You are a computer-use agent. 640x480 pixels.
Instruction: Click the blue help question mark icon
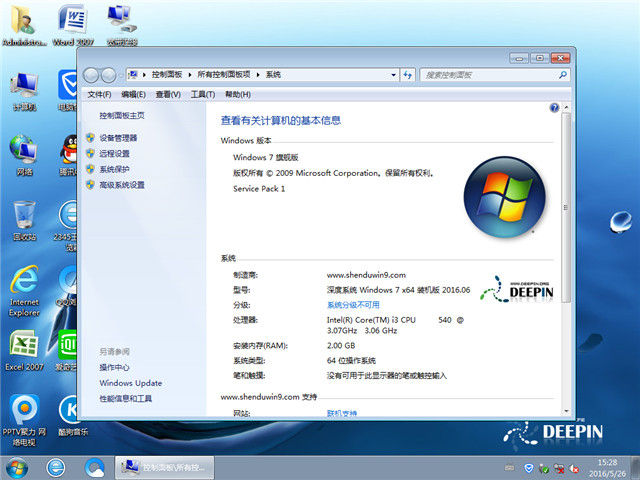[554, 107]
